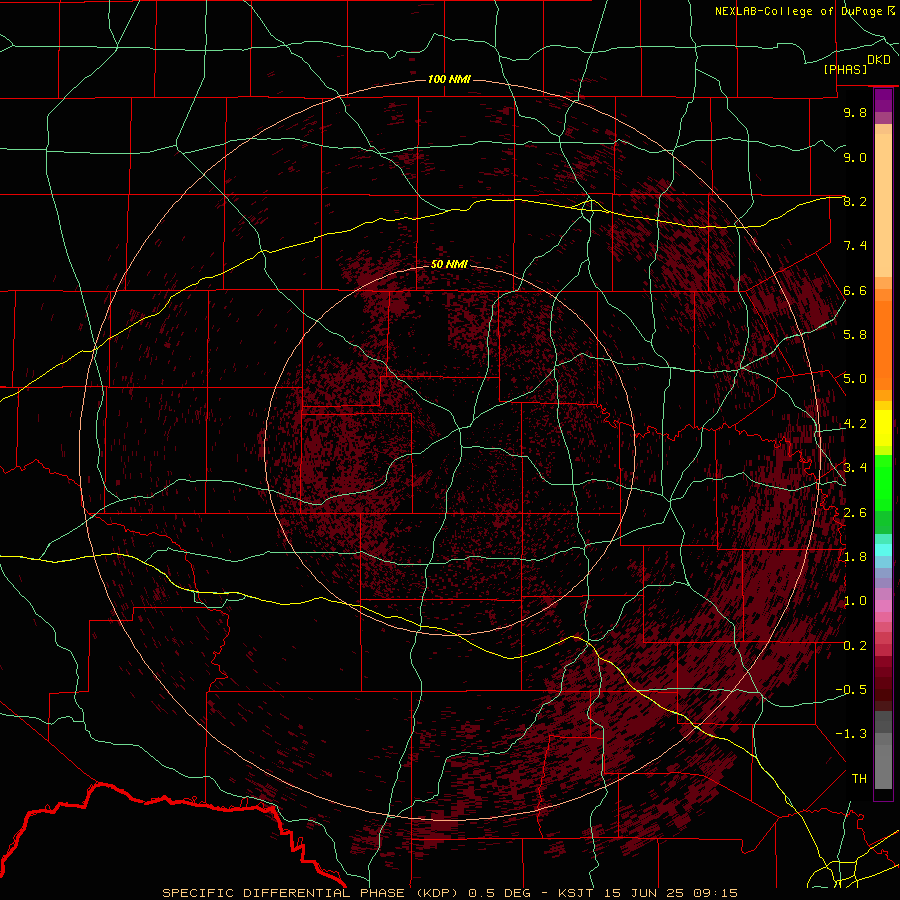Click the purple segment atop the color bar
This screenshot has width=900, height=900.
pos(883,100)
